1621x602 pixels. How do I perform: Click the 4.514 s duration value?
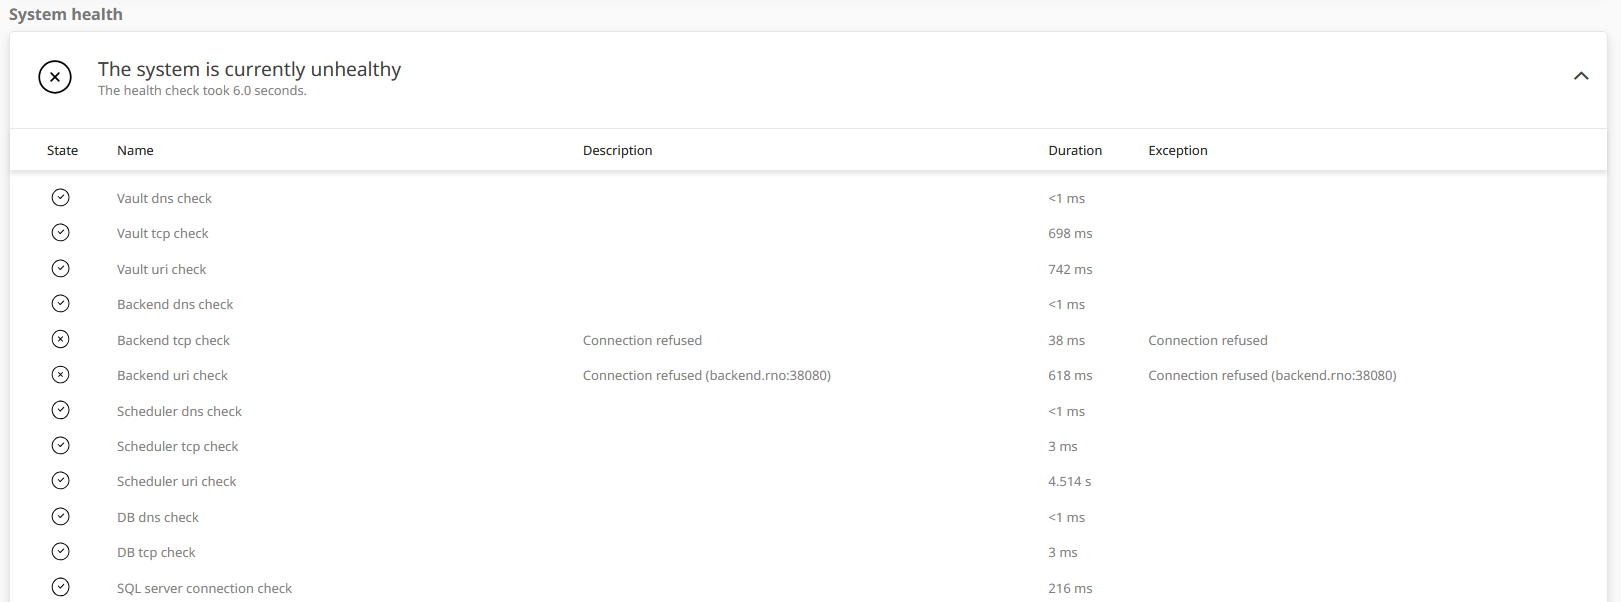[x=1069, y=482]
